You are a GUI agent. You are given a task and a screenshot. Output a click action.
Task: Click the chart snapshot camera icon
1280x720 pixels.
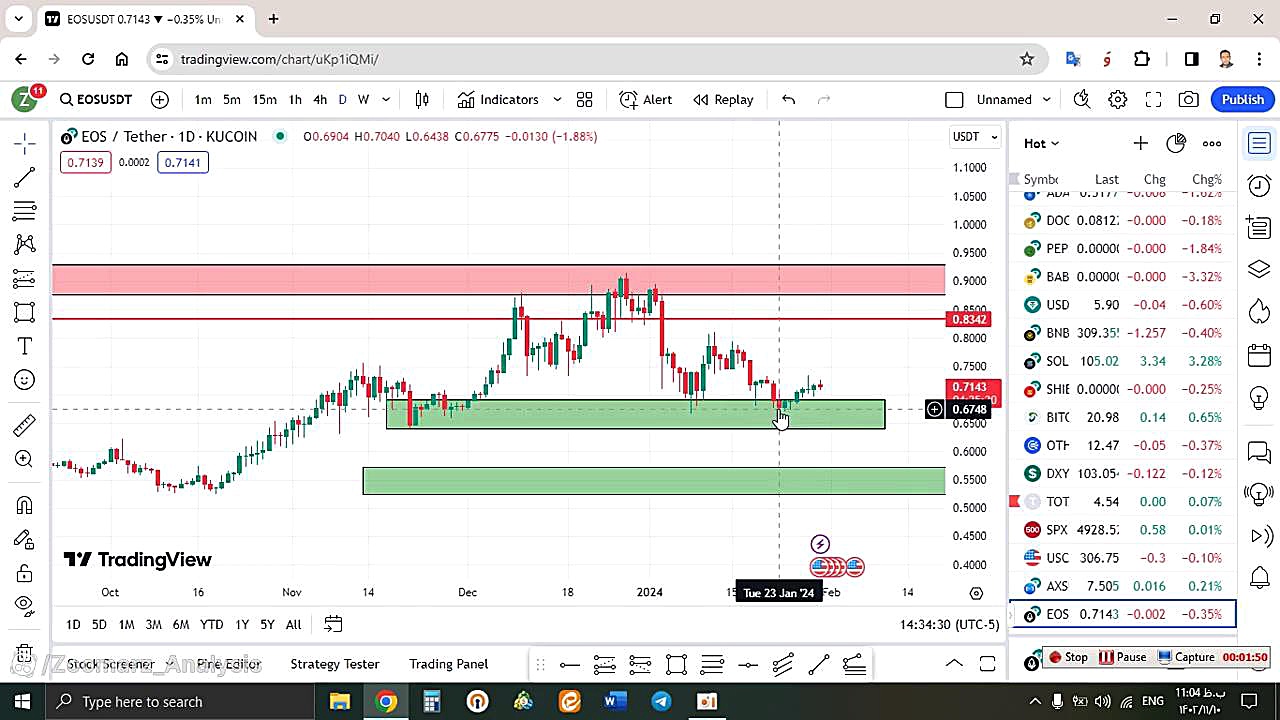point(1189,99)
